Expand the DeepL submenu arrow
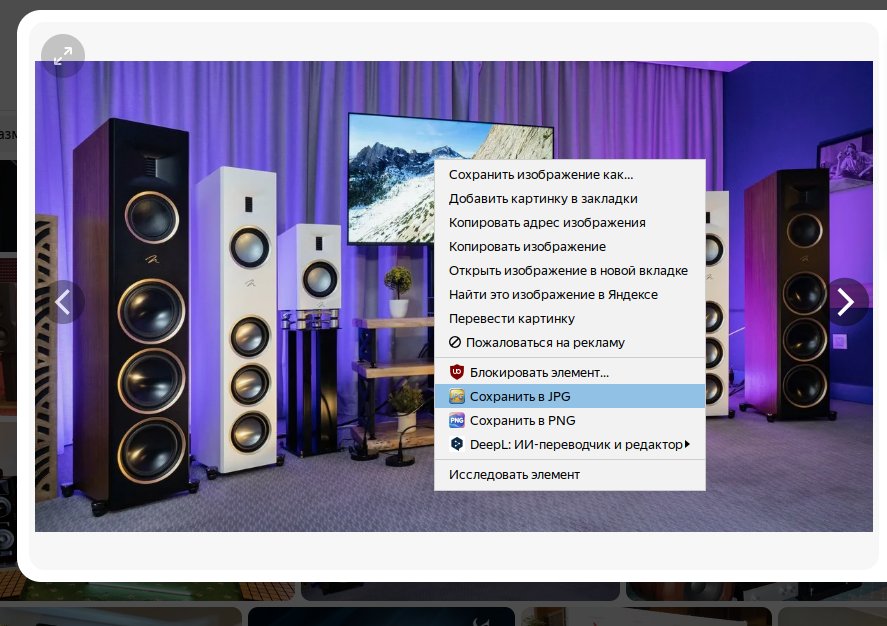Screen dimensions: 887x626 point(687,445)
